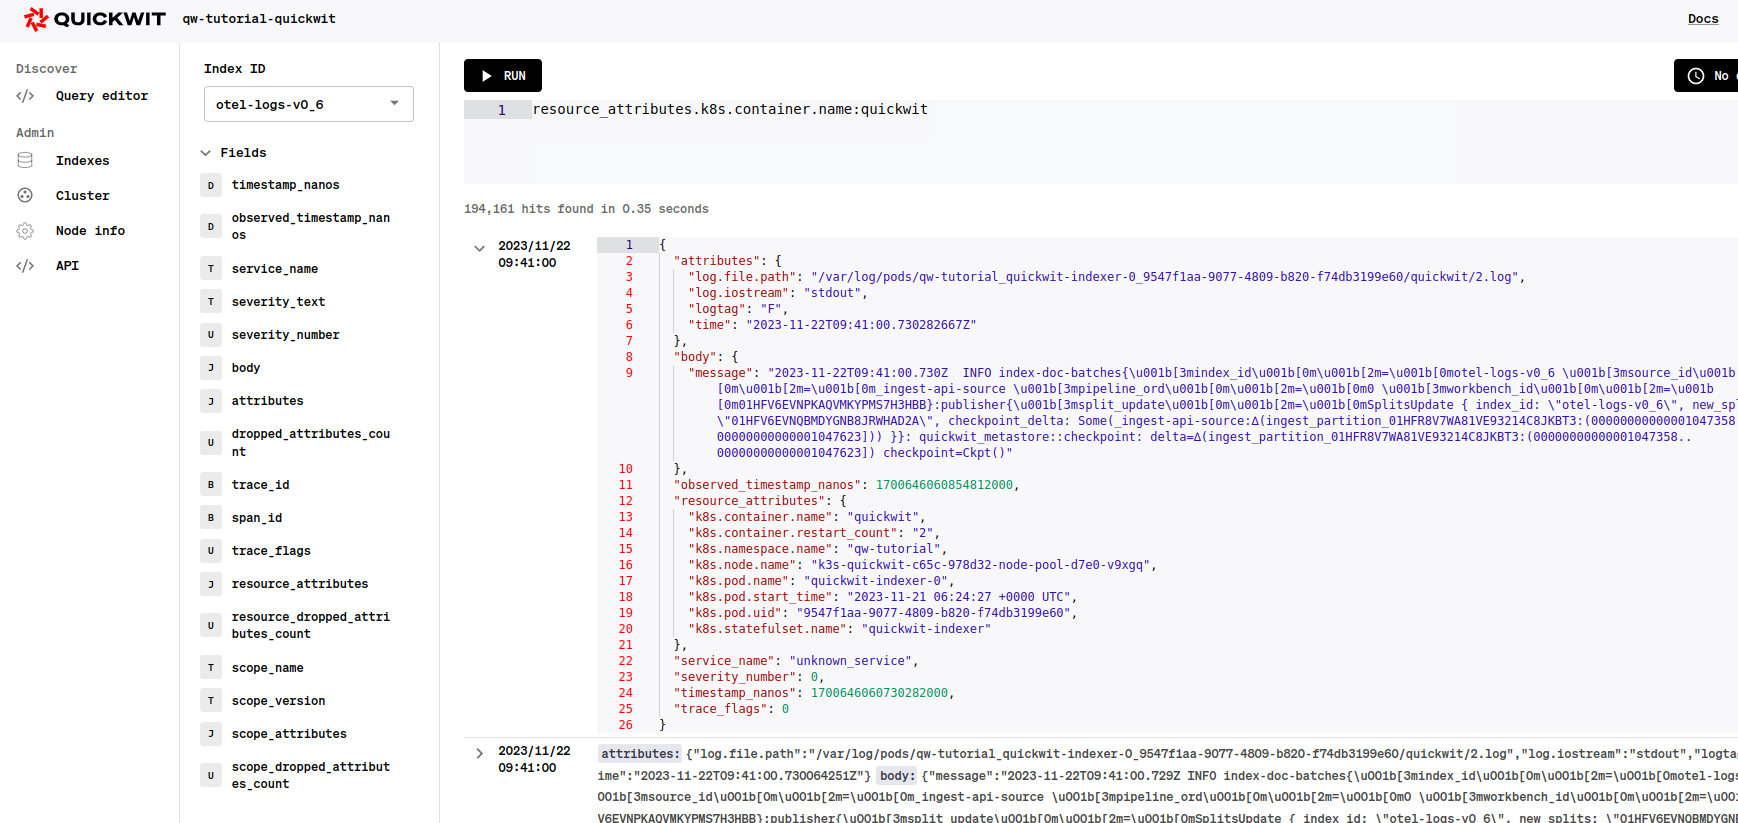Screen dimensions: 1738x823
Task: Click the Query editor code icon
Action: click(25, 96)
